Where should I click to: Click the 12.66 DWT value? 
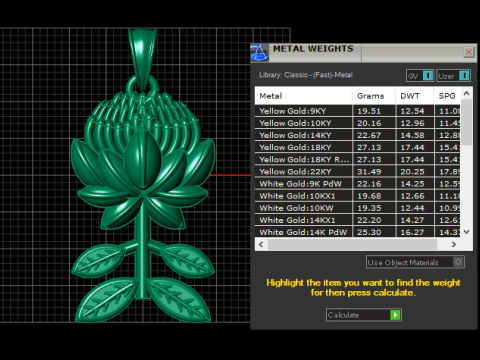[412, 196]
